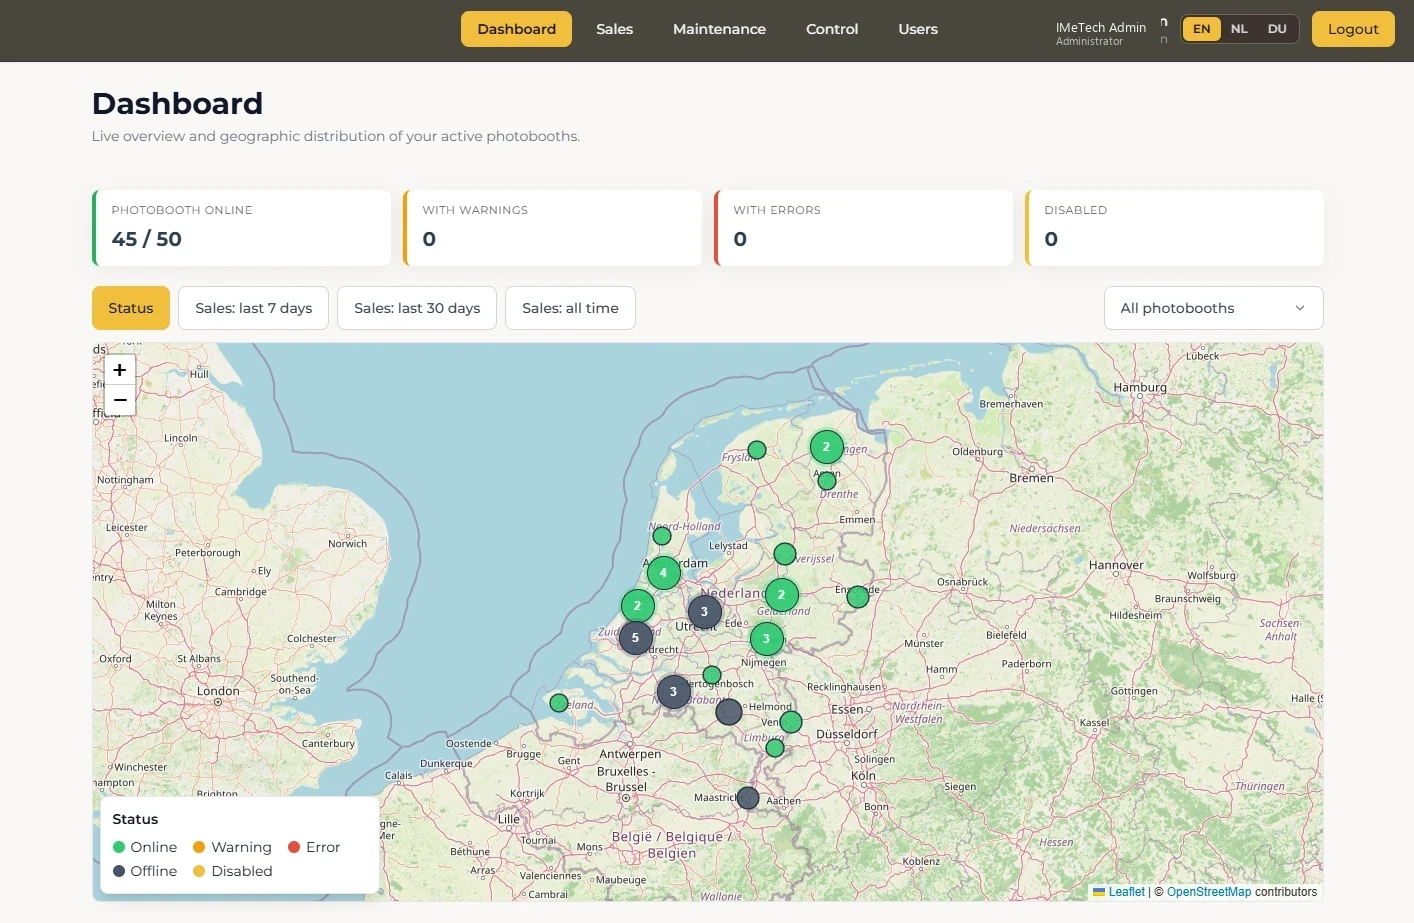Select the green marker near Overijssel
Image resolution: width=1414 pixels, height=923 pixels.
click(x=785, y=554)
